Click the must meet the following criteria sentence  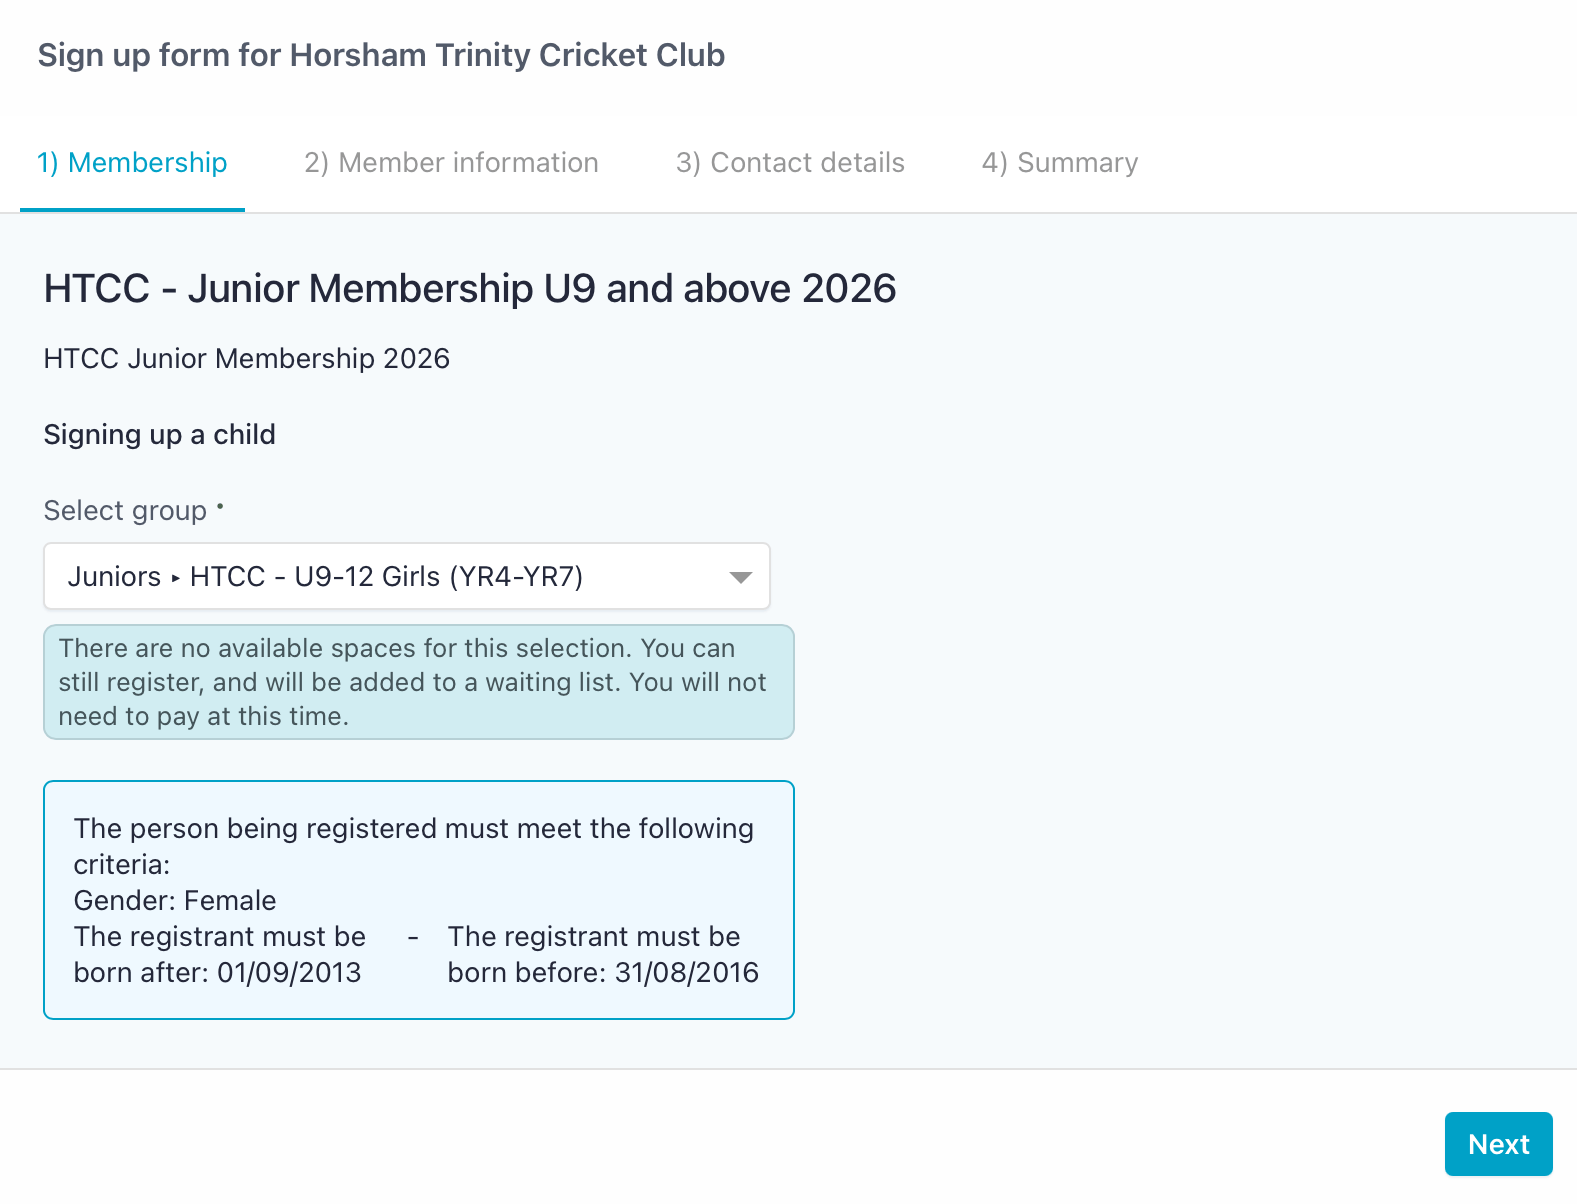click(x=413, y=846)
